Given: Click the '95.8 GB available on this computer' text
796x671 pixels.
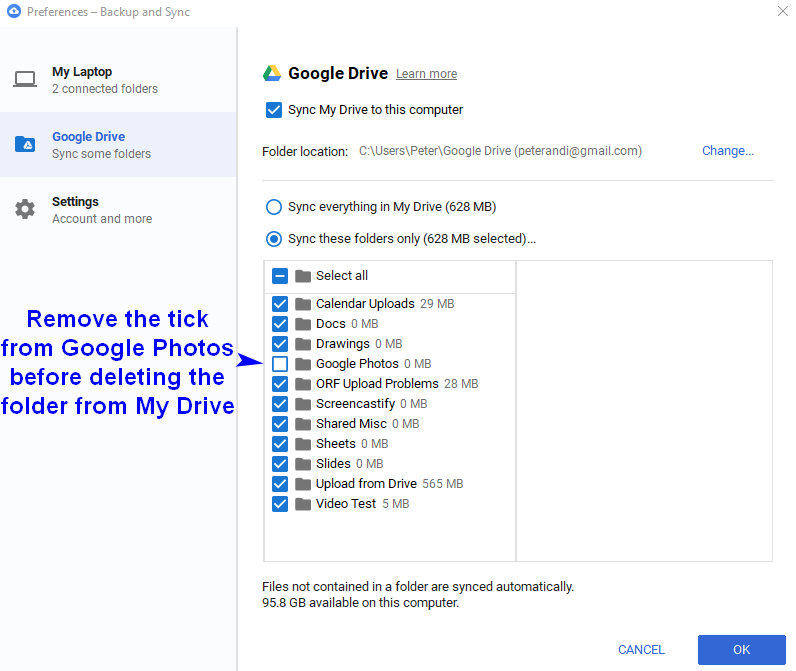Looking at the screenshot, I should tap(360, 603).
